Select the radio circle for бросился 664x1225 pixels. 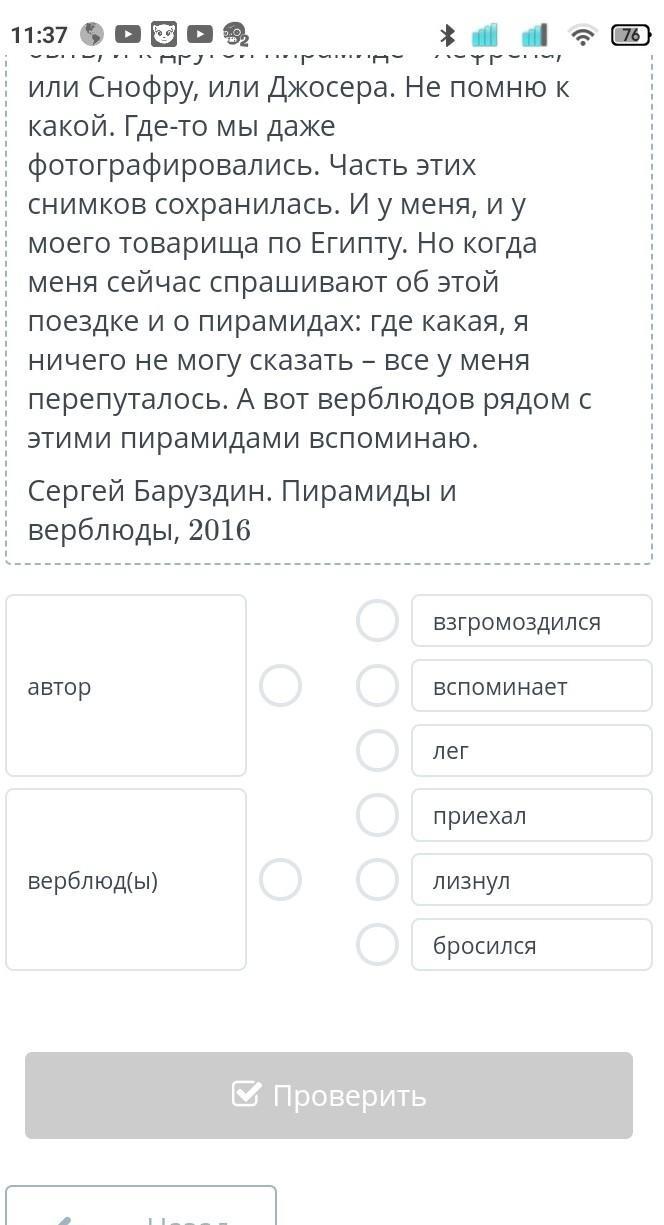378,945
